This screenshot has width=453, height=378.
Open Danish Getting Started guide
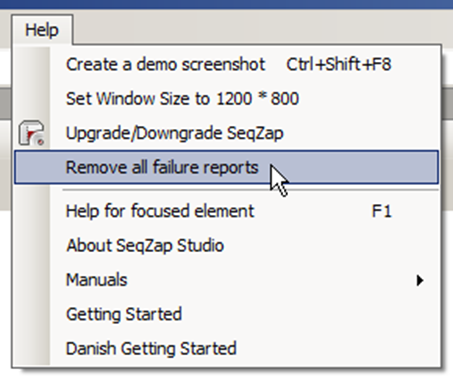(151, 349)
